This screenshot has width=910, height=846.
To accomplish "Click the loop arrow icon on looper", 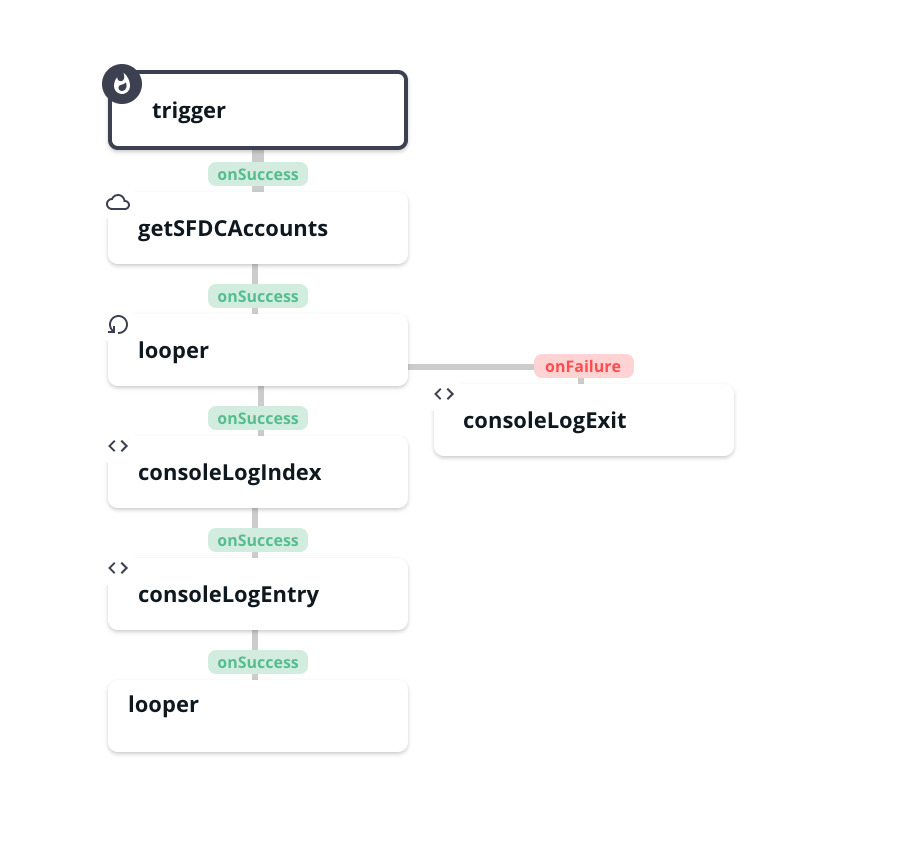I will click(x=118, y=324).
